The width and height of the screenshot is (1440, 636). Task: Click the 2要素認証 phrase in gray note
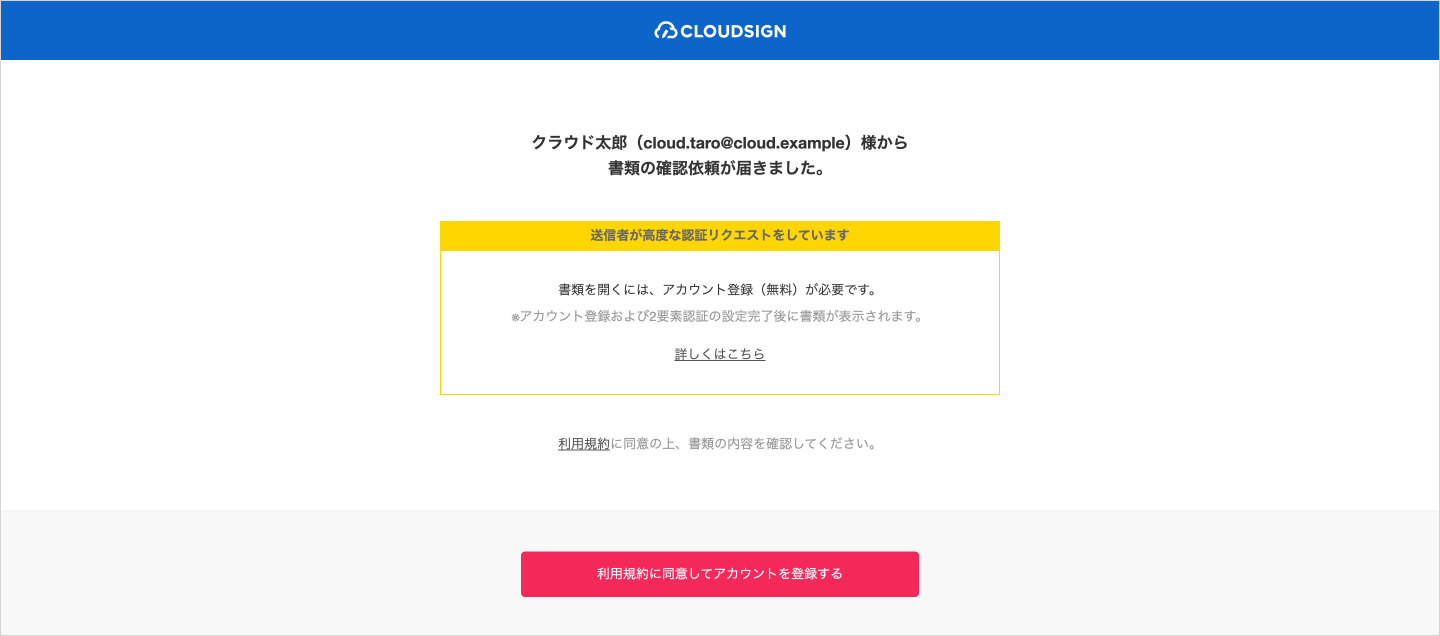click(x=676, y=317)
